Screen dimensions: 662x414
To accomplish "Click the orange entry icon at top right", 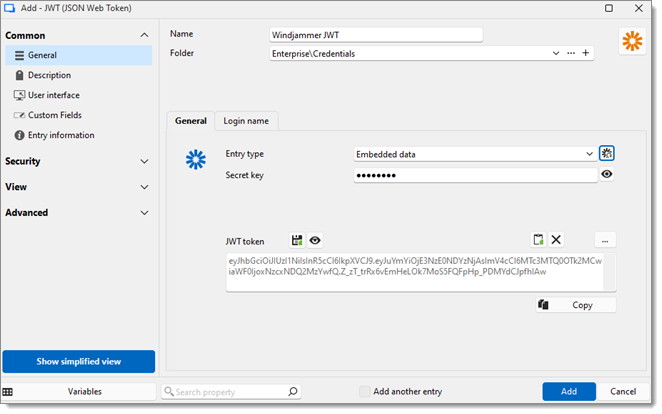I will (632, 41).
